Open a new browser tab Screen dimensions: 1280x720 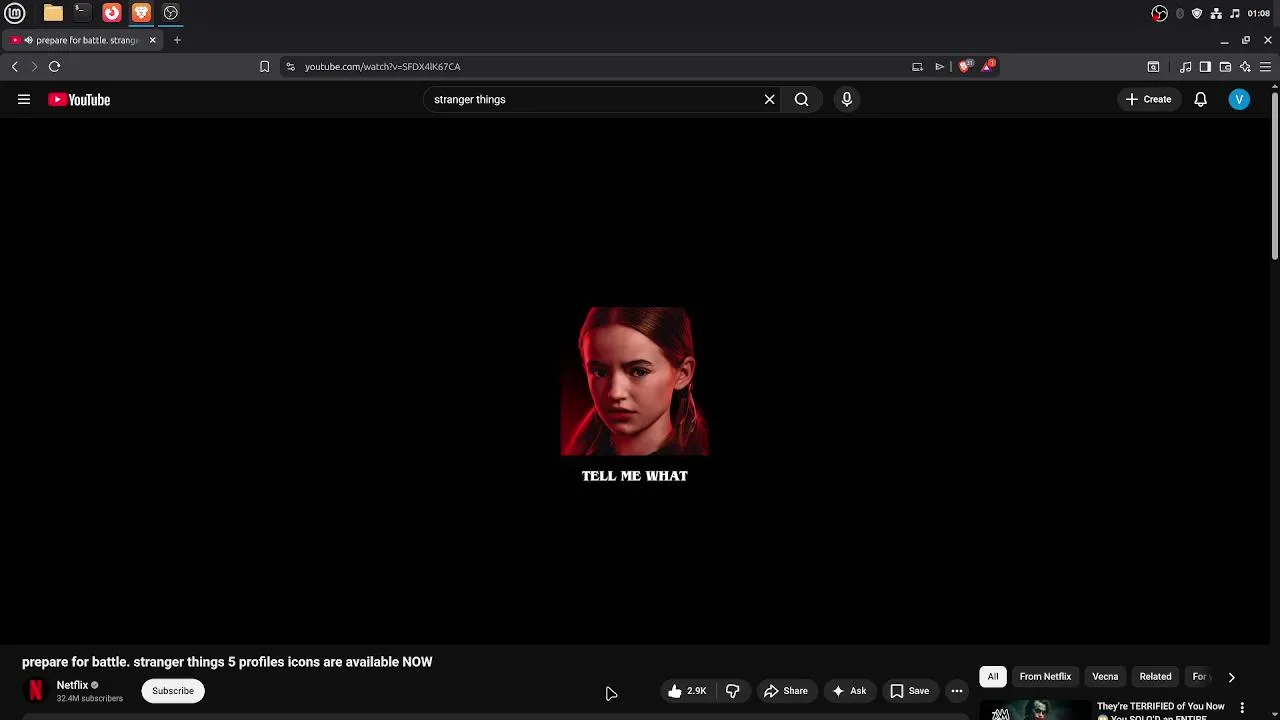(x=177, y=40)
